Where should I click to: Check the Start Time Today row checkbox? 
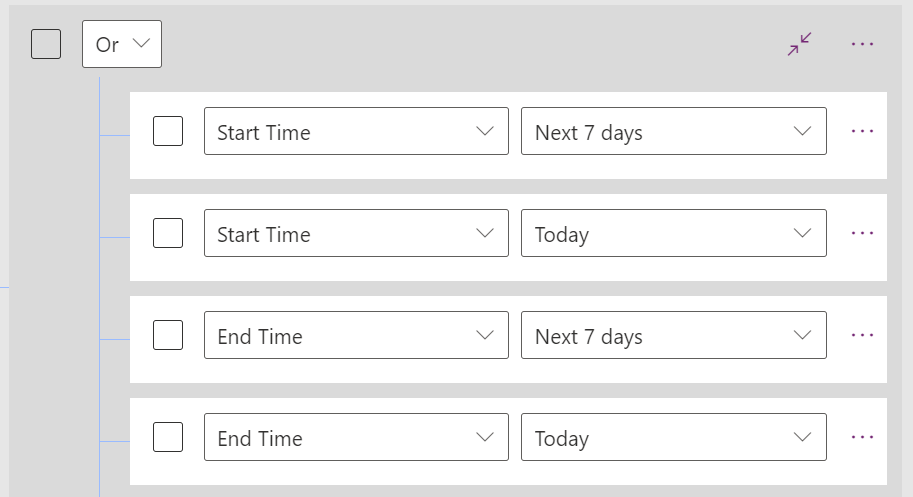[x=168, y=233]
